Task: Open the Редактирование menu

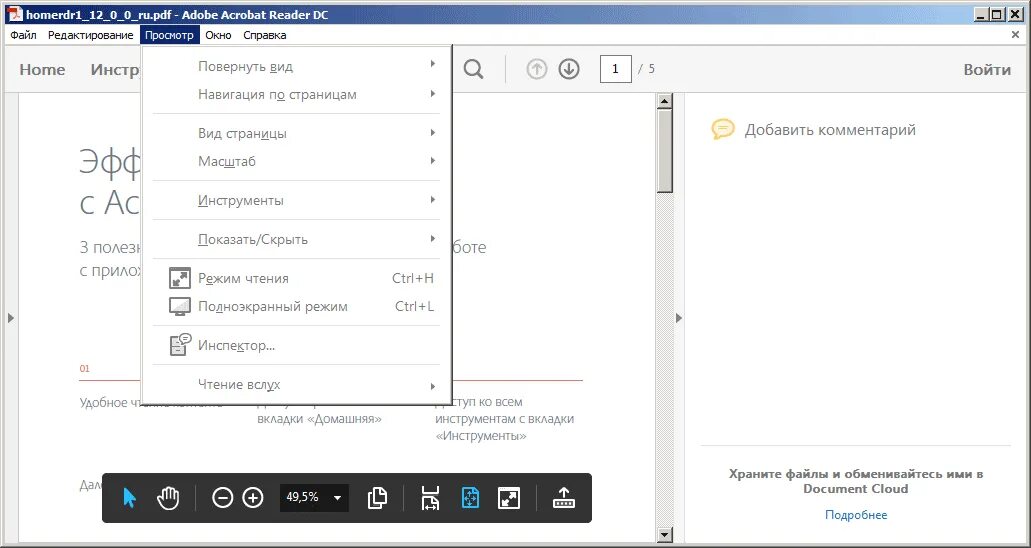Action: coord(91,35)
